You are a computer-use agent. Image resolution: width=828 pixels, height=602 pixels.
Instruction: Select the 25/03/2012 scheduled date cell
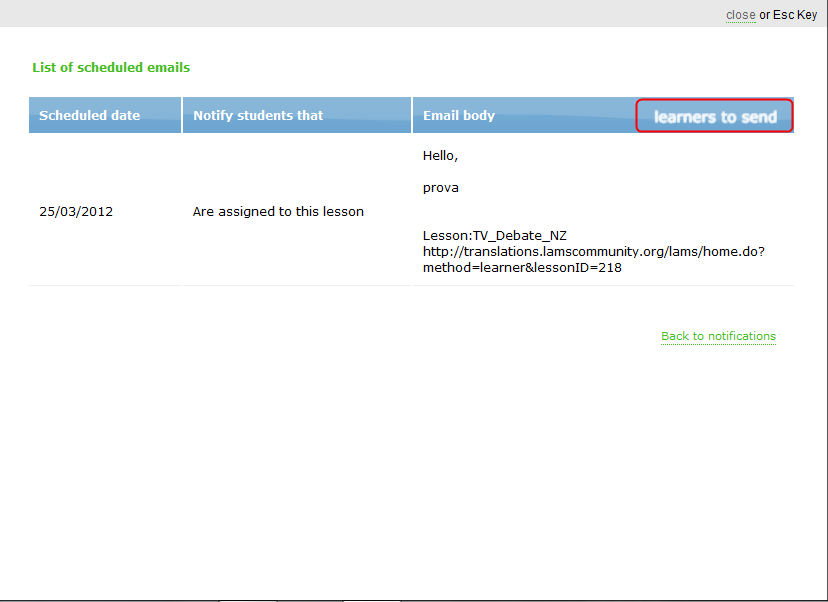(76, 212)
